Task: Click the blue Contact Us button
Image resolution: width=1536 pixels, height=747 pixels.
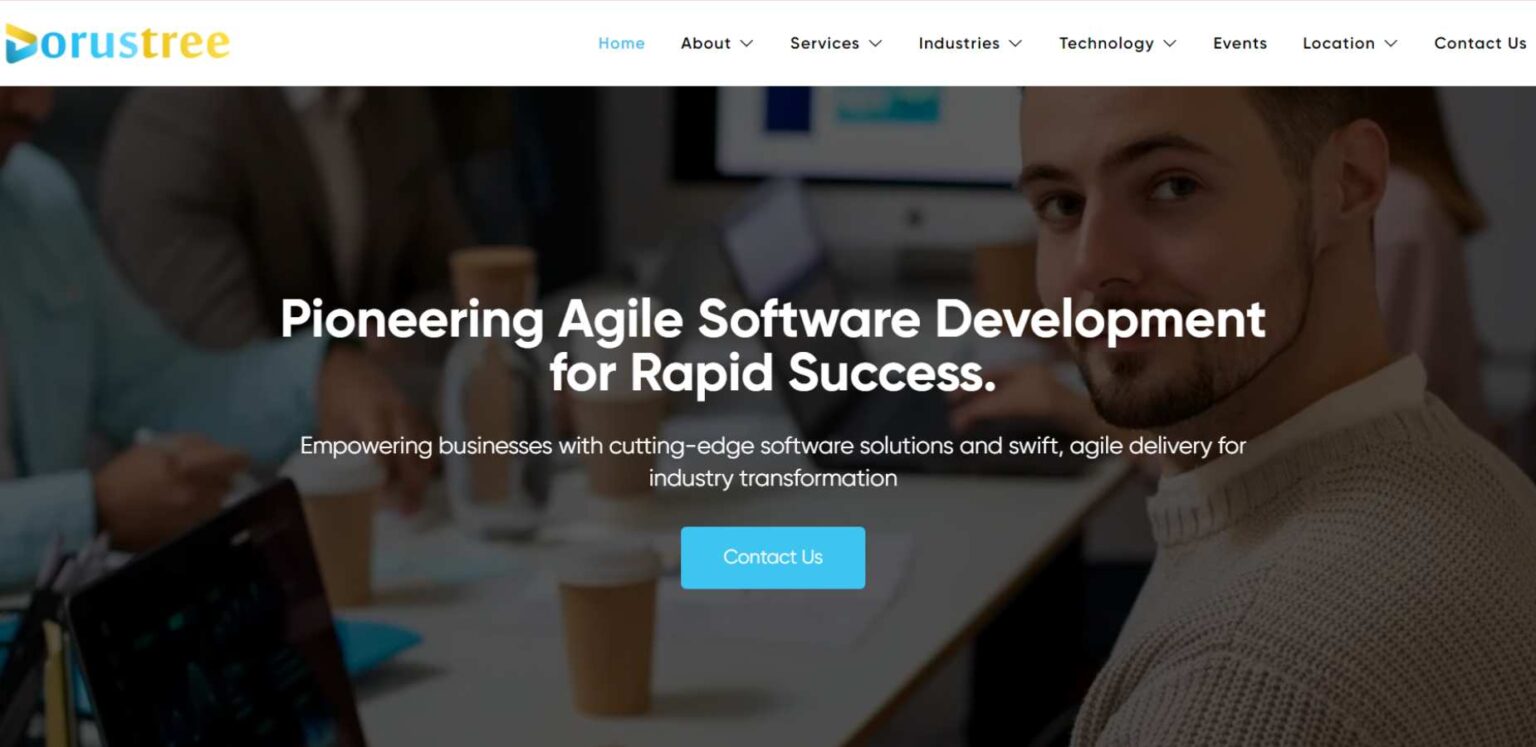Action: tap(773, 557)
